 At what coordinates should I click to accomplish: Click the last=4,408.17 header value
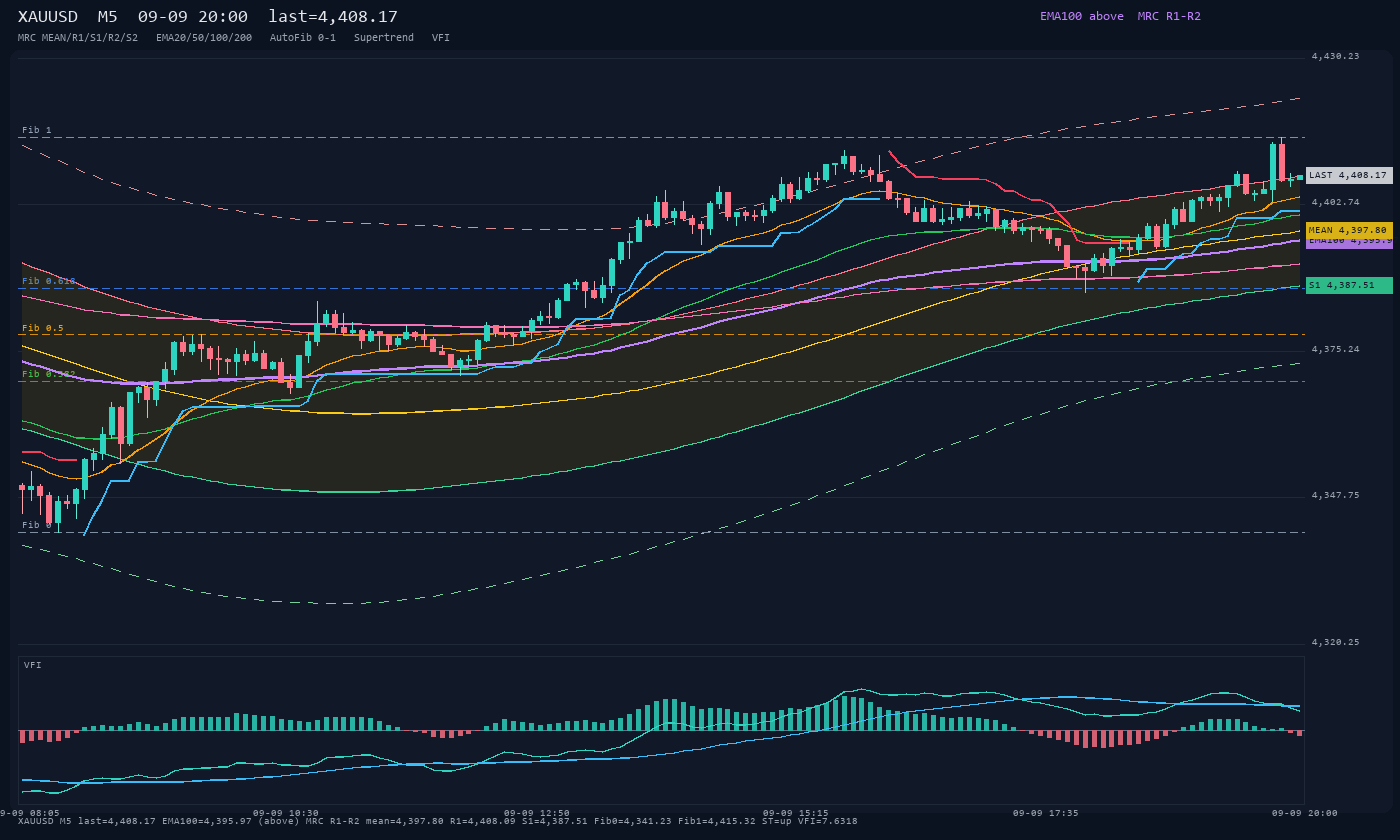pos(333,17)
